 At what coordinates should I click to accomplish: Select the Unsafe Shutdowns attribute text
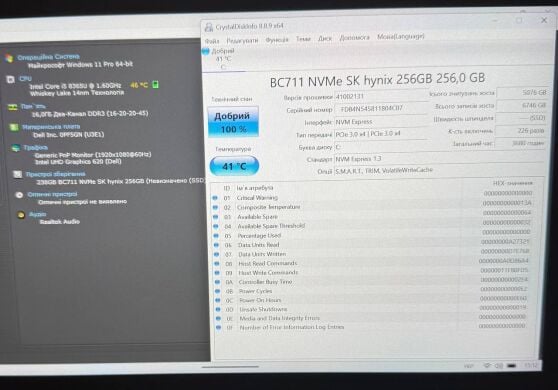[263, 309]
